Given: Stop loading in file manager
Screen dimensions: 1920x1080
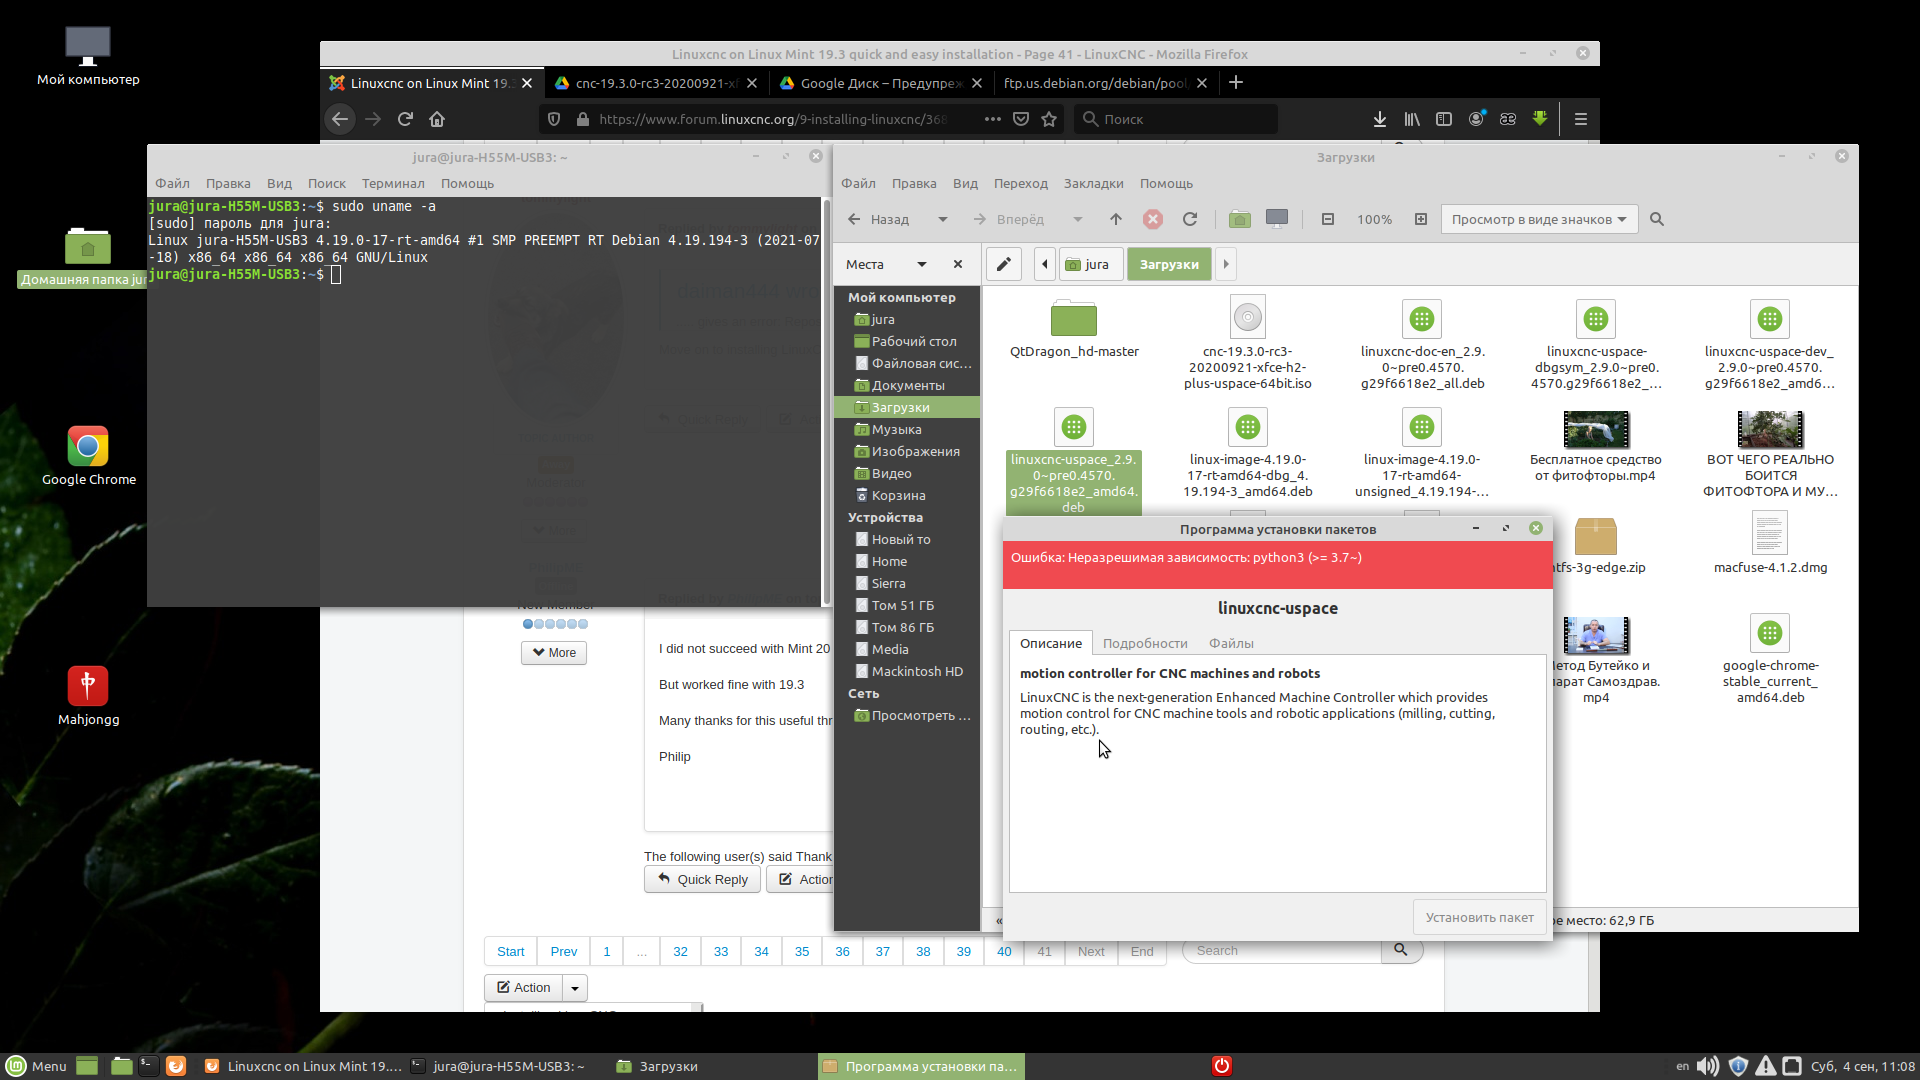Looking at the screenshot, I should (x=1153, y=219).
